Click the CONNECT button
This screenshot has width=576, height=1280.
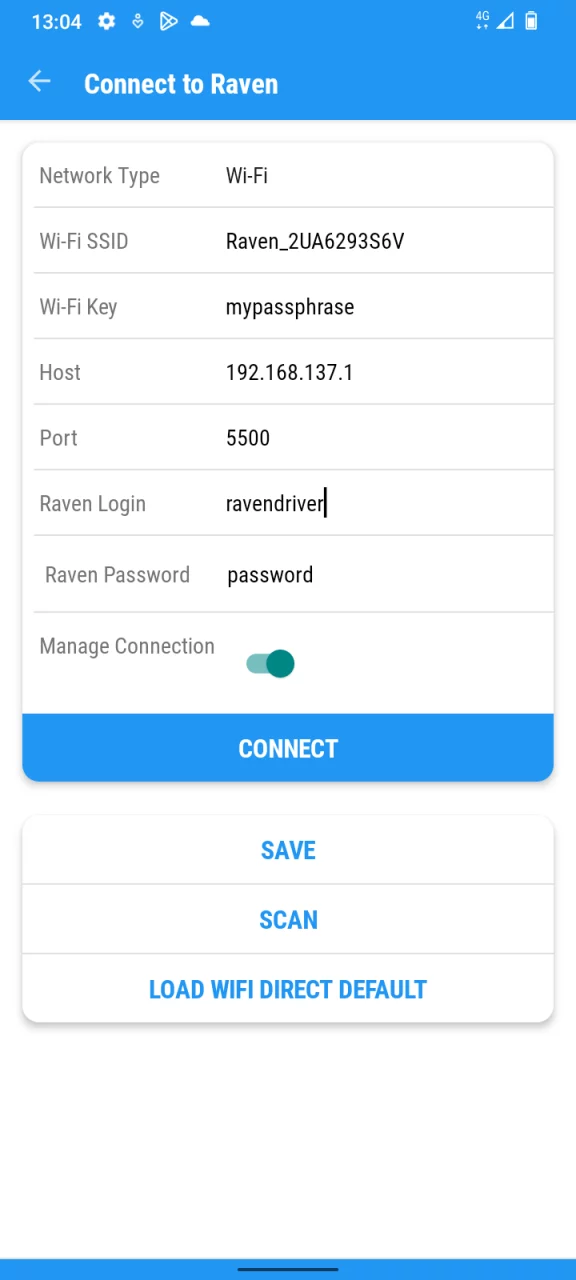coord(288,748)
